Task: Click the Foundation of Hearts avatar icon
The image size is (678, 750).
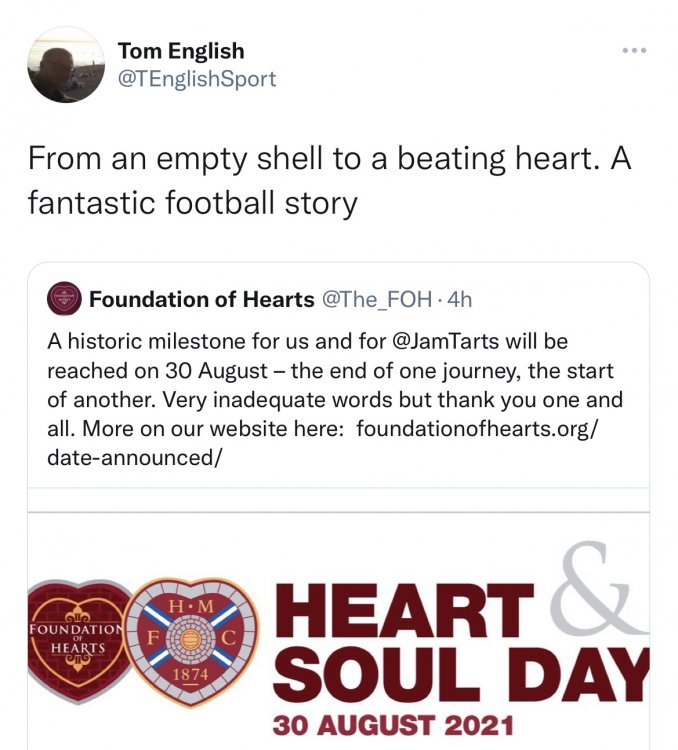Action: (x=64, y=298)
